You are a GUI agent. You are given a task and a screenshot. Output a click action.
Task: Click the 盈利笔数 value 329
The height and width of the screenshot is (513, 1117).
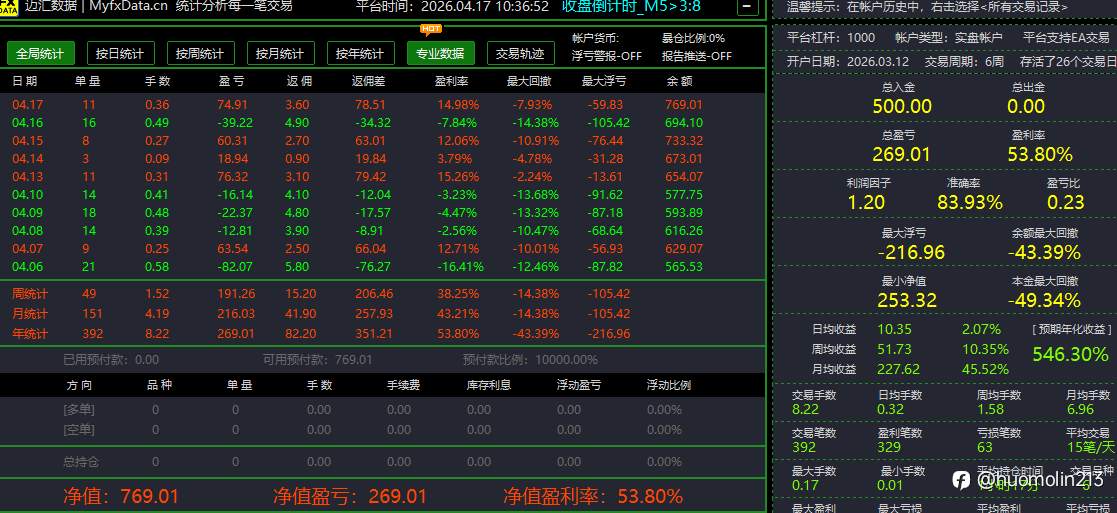pos(890,447)
